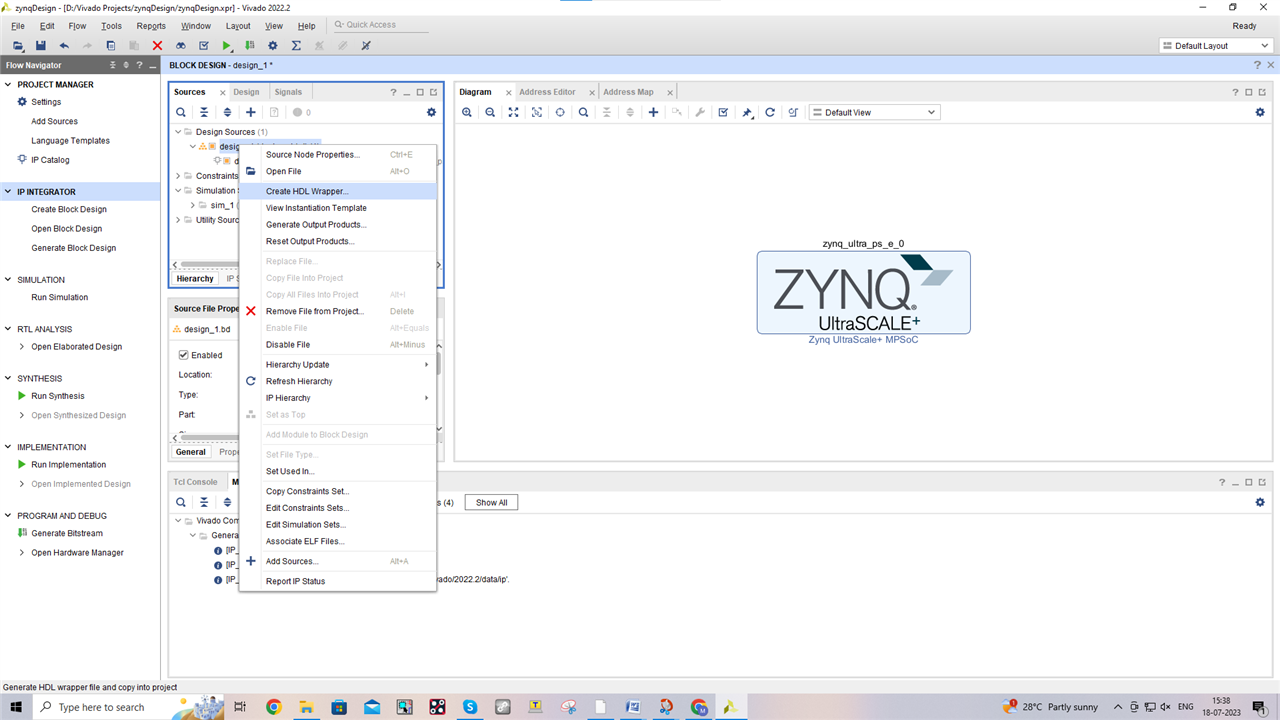Switch to the Signals tab in Sources panel
Image resolution: width=1280 pixels, height=720 pixels.
coord(288,92)
